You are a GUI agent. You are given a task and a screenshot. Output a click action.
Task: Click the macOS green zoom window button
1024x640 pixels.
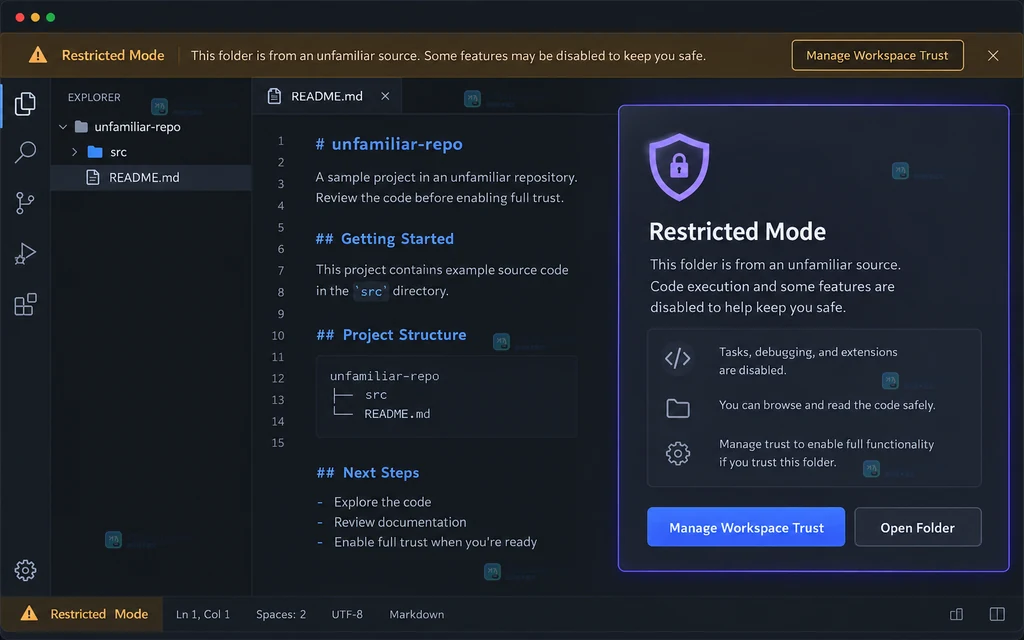[x=50, y=17]
